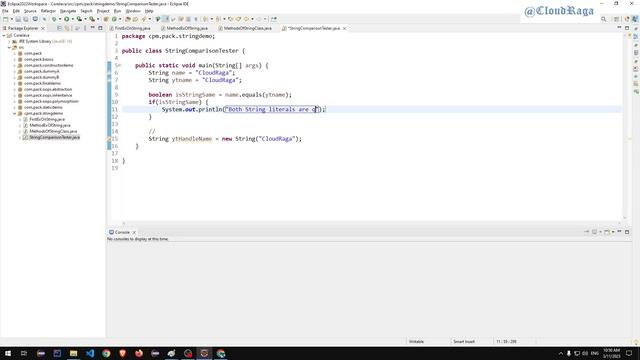Click line 15 in the editor code

225,139
